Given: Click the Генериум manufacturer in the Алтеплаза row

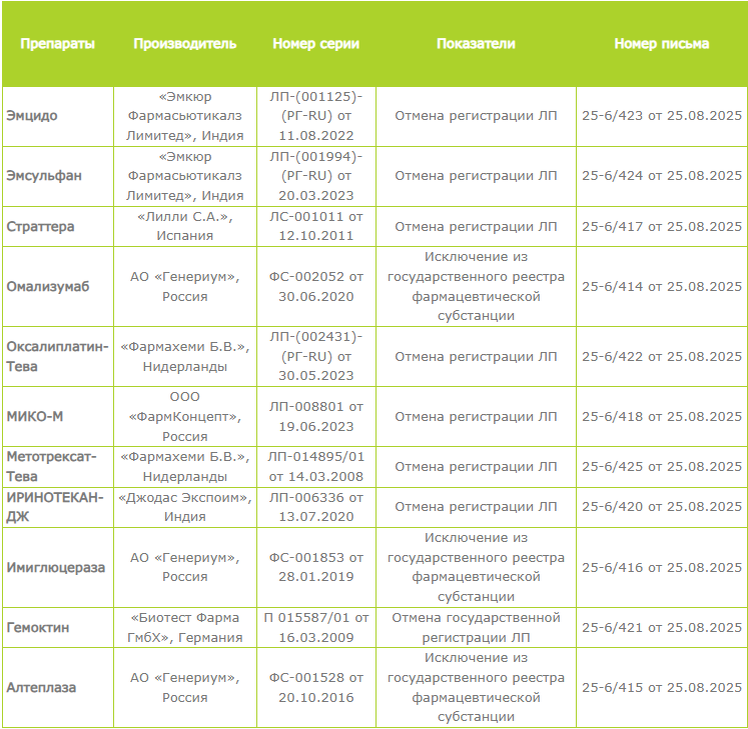Looking at the screenshot, I should pyautogui.click(x=185, y=687).
